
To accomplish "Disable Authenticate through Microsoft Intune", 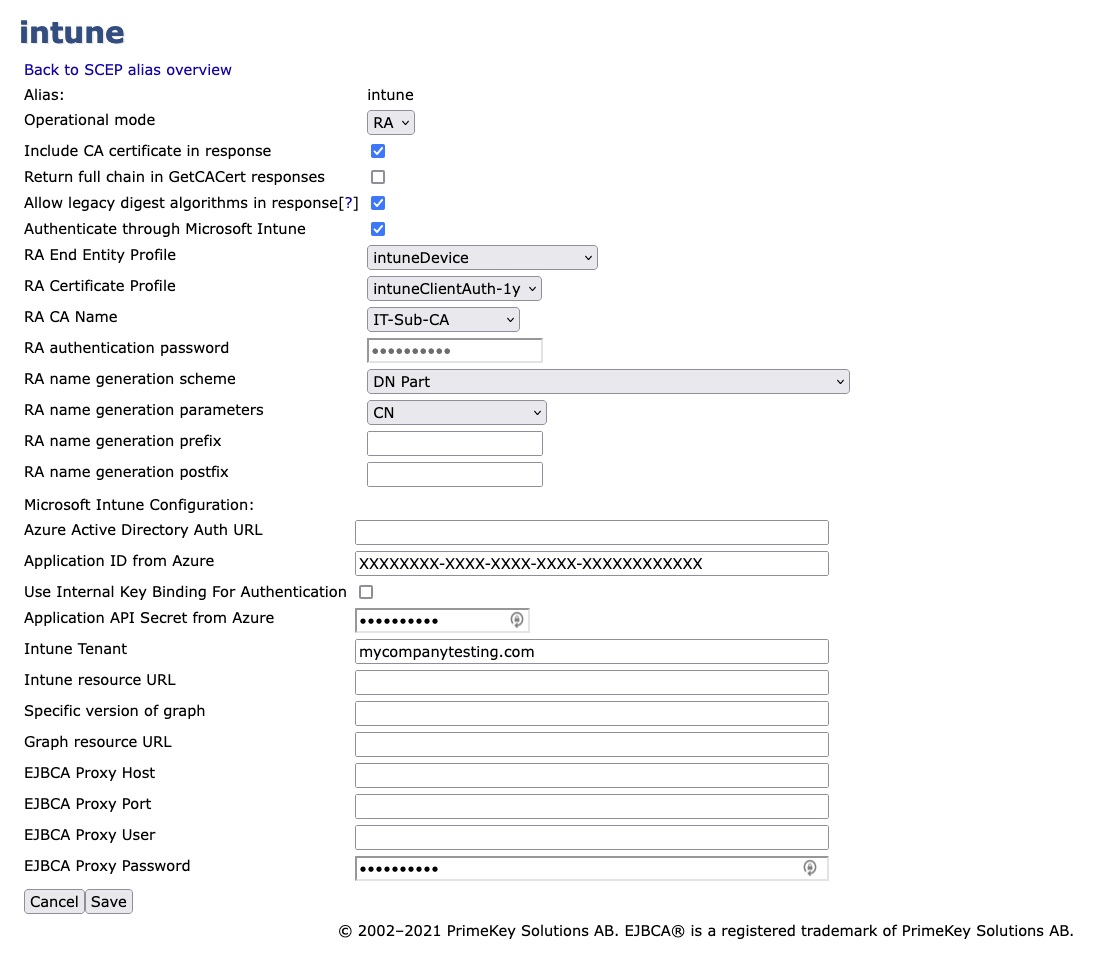I will (x=377, y=228).
